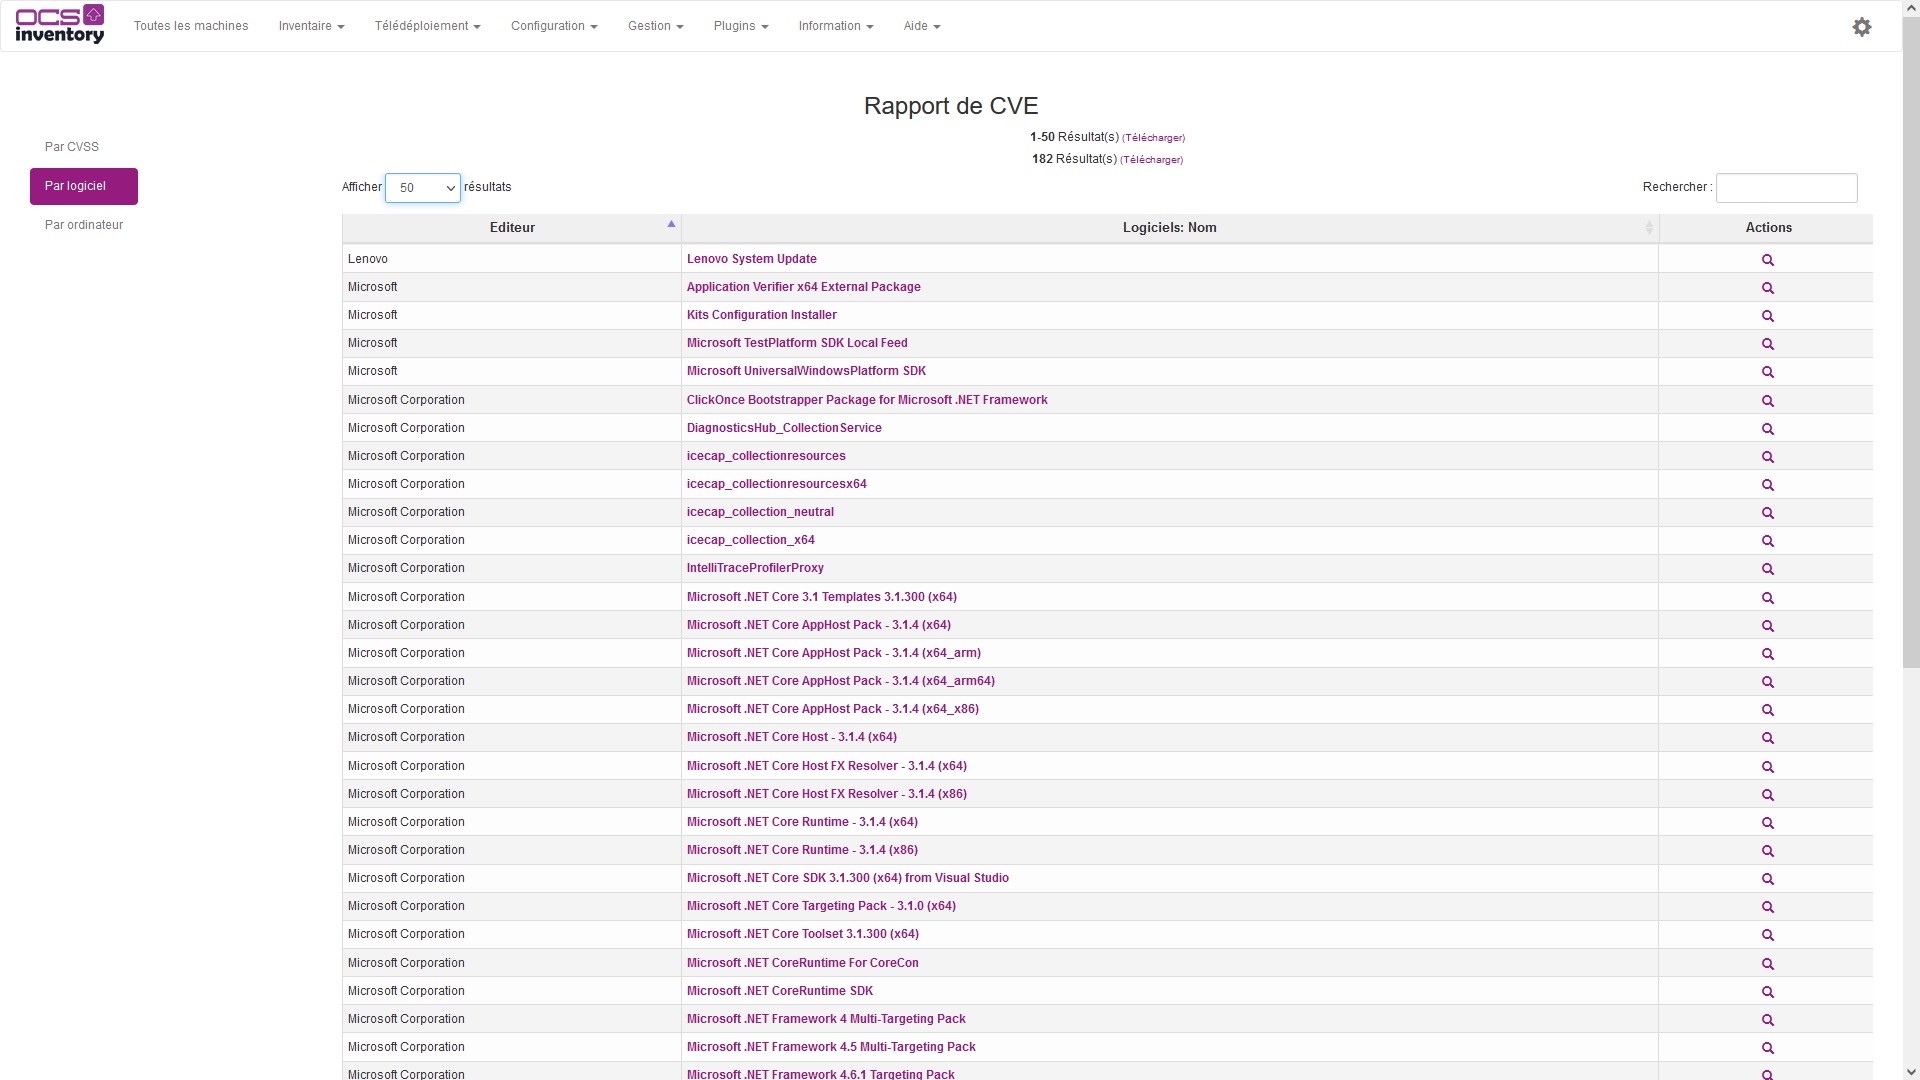Click magnifier for .NET Core Runtime 3.1.4 (x86)

(x=1767, y=851)
